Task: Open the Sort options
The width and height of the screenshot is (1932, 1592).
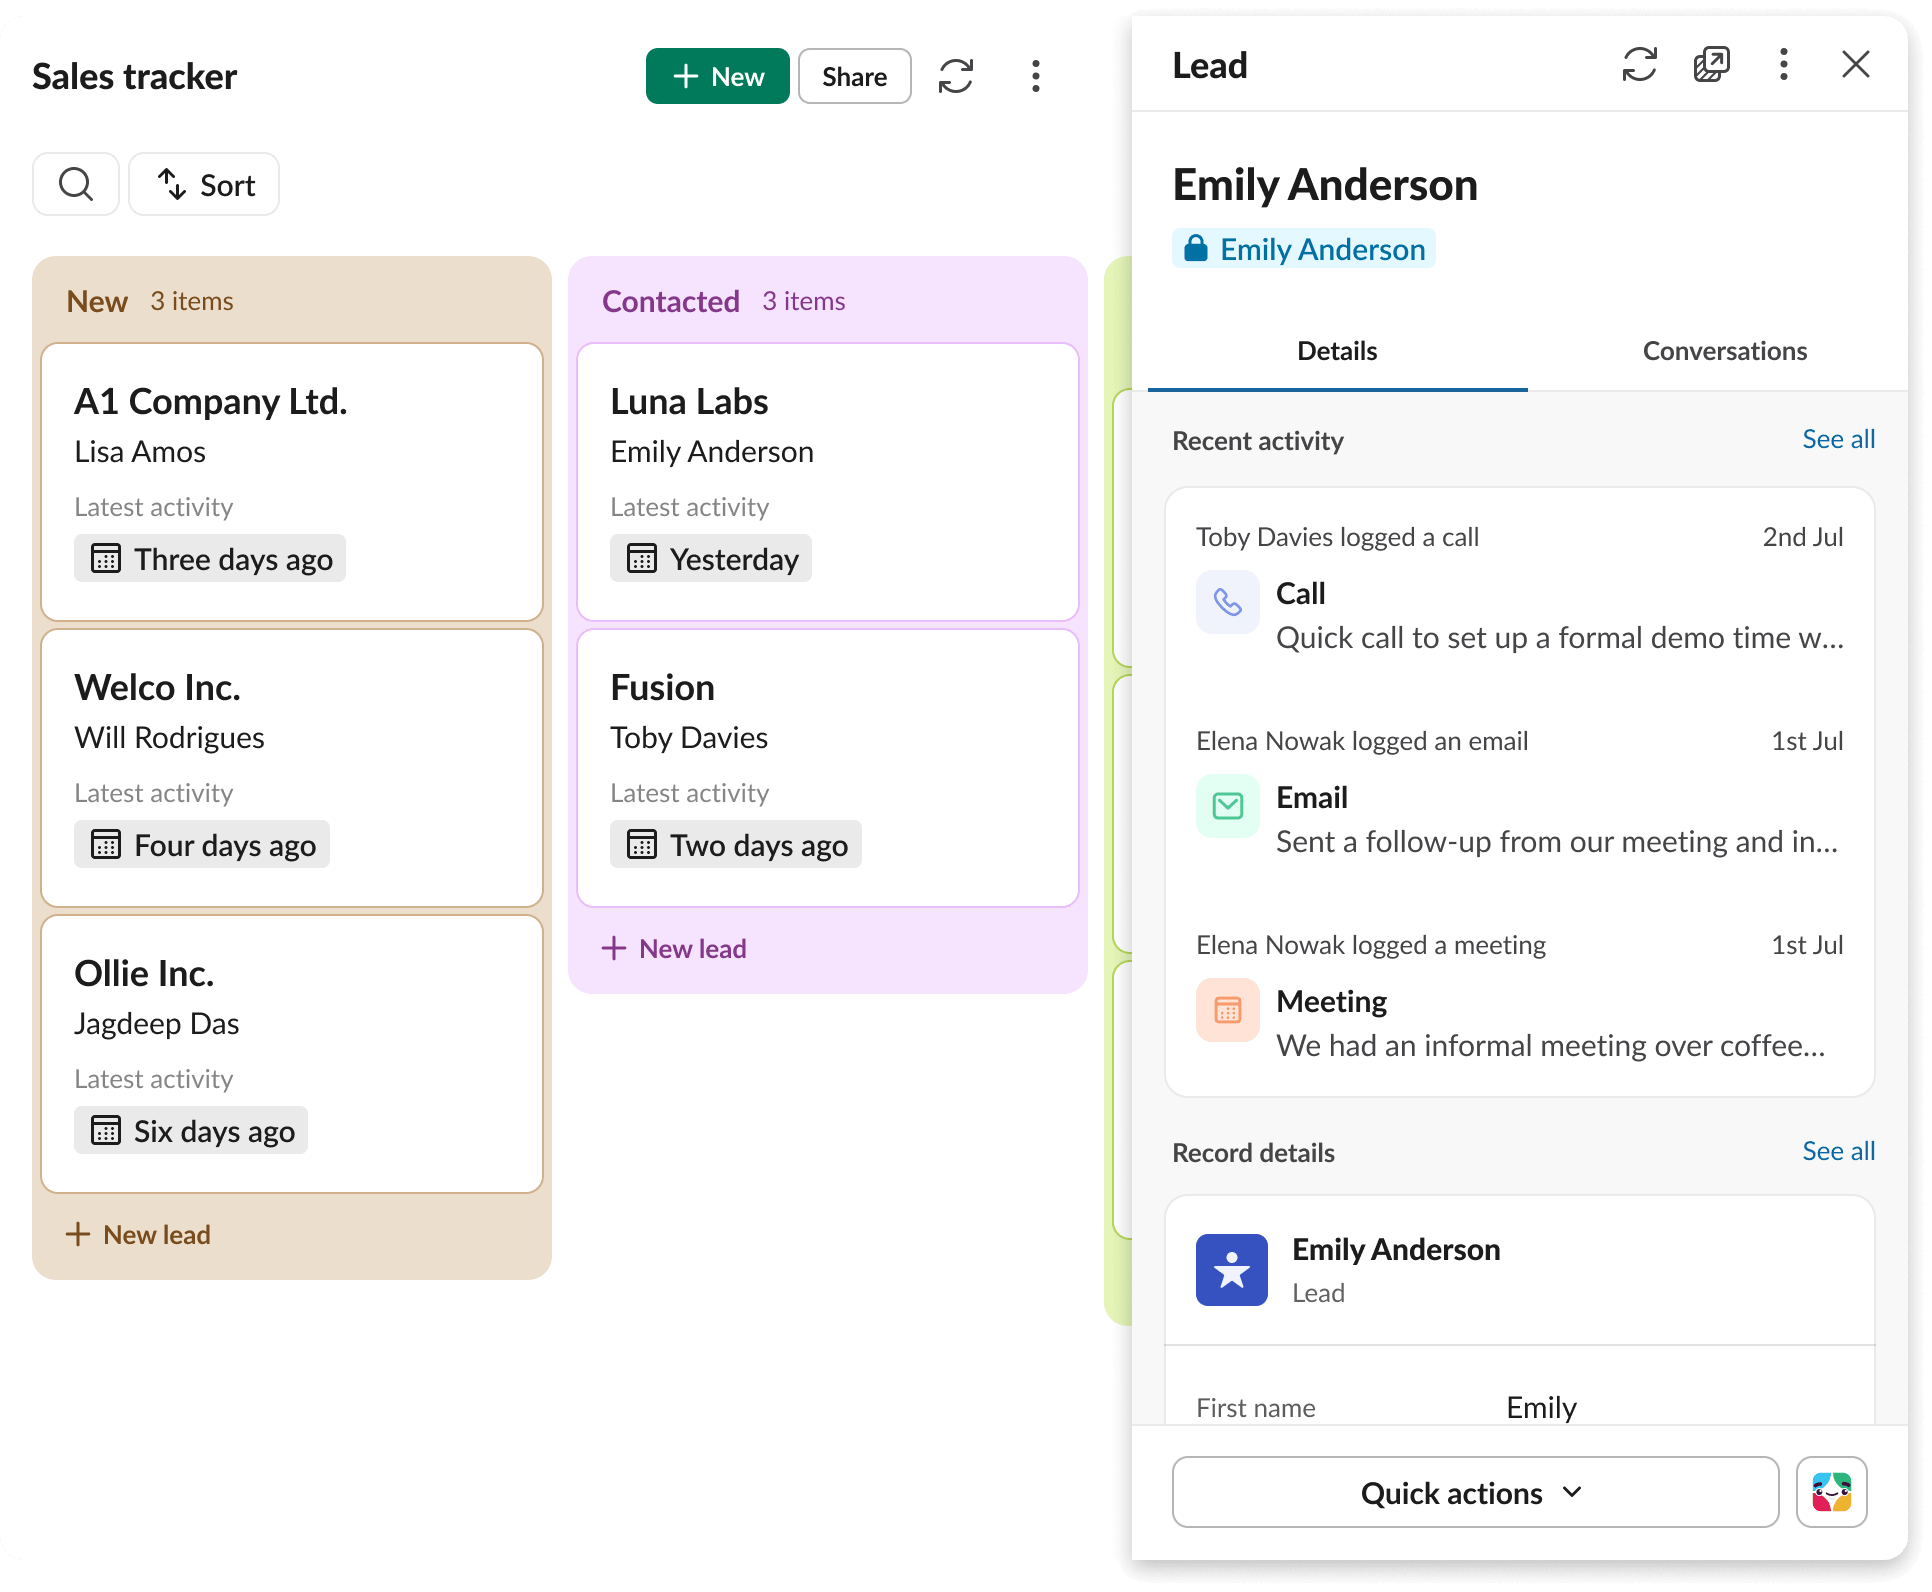Action: tap(204, 184)
